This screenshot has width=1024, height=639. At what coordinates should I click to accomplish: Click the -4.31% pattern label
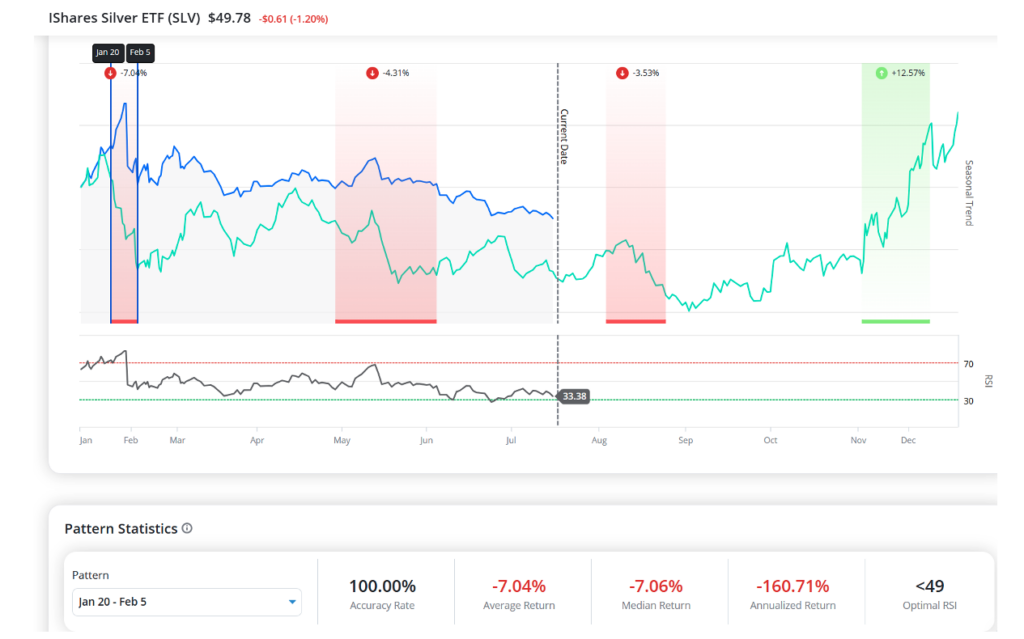pyautogui.click(x=396, y=73)
